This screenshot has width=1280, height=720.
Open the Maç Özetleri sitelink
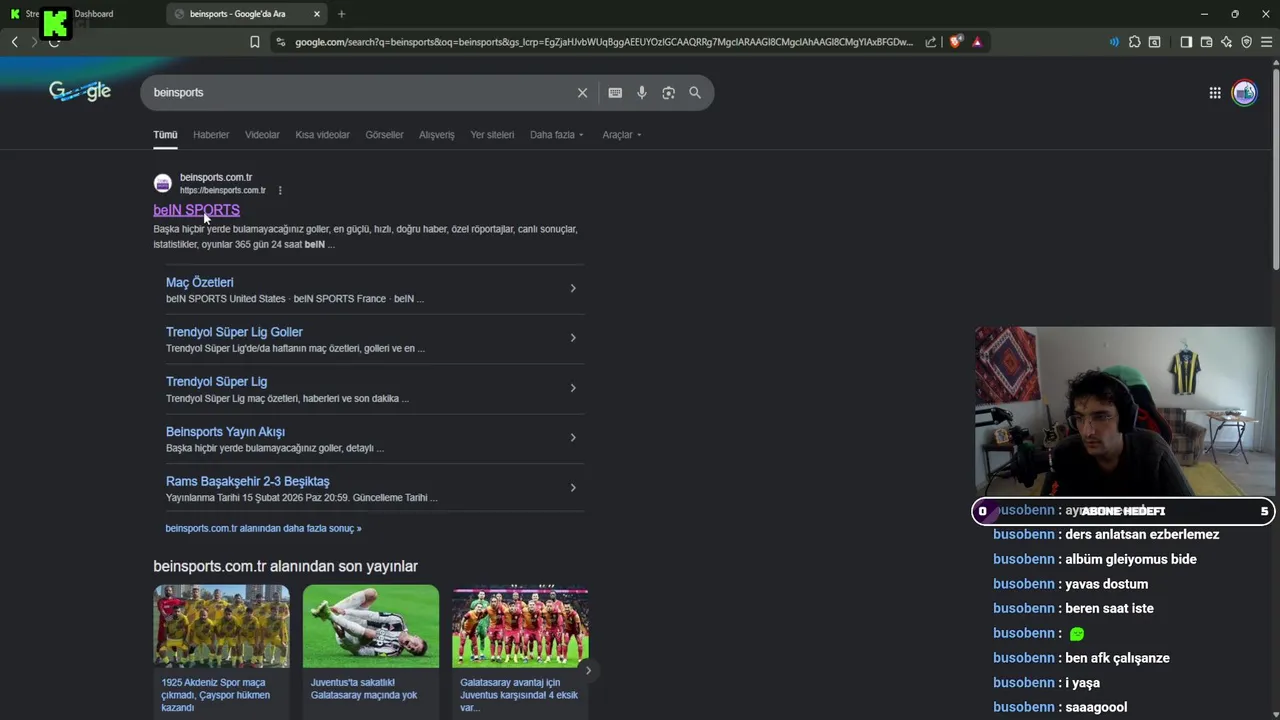point(199,282)
